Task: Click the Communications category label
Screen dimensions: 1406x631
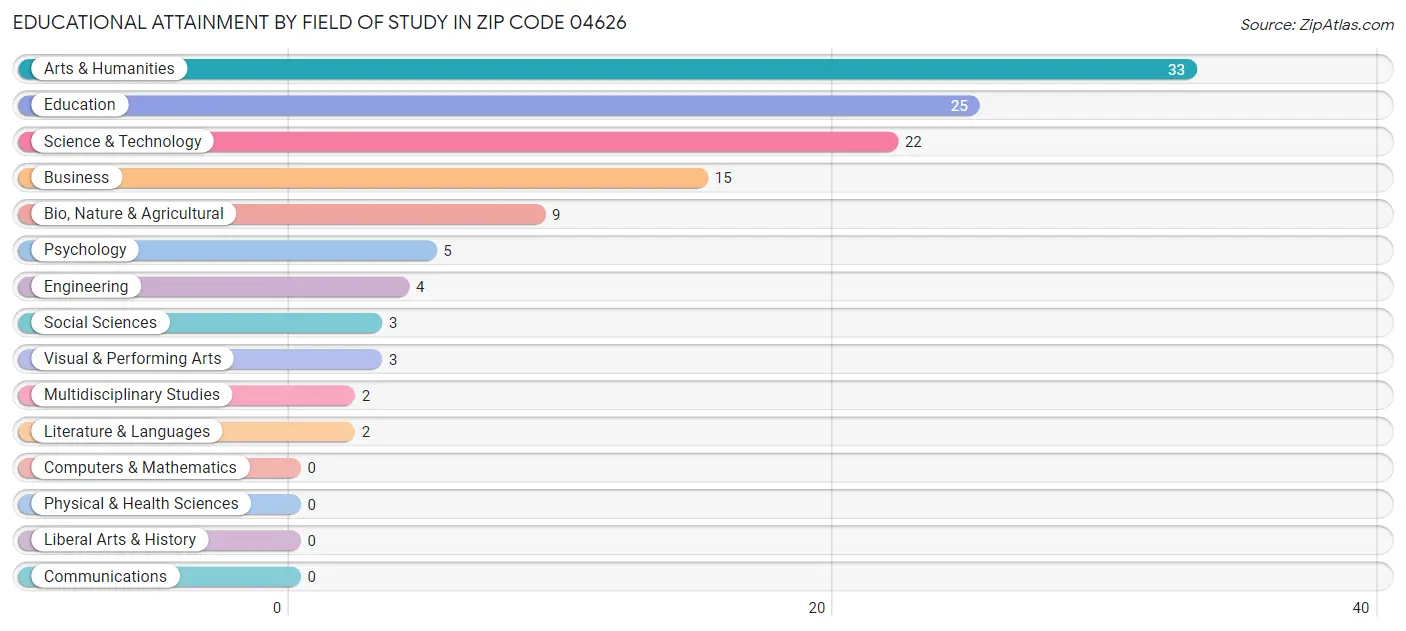Action: (105, 576)
